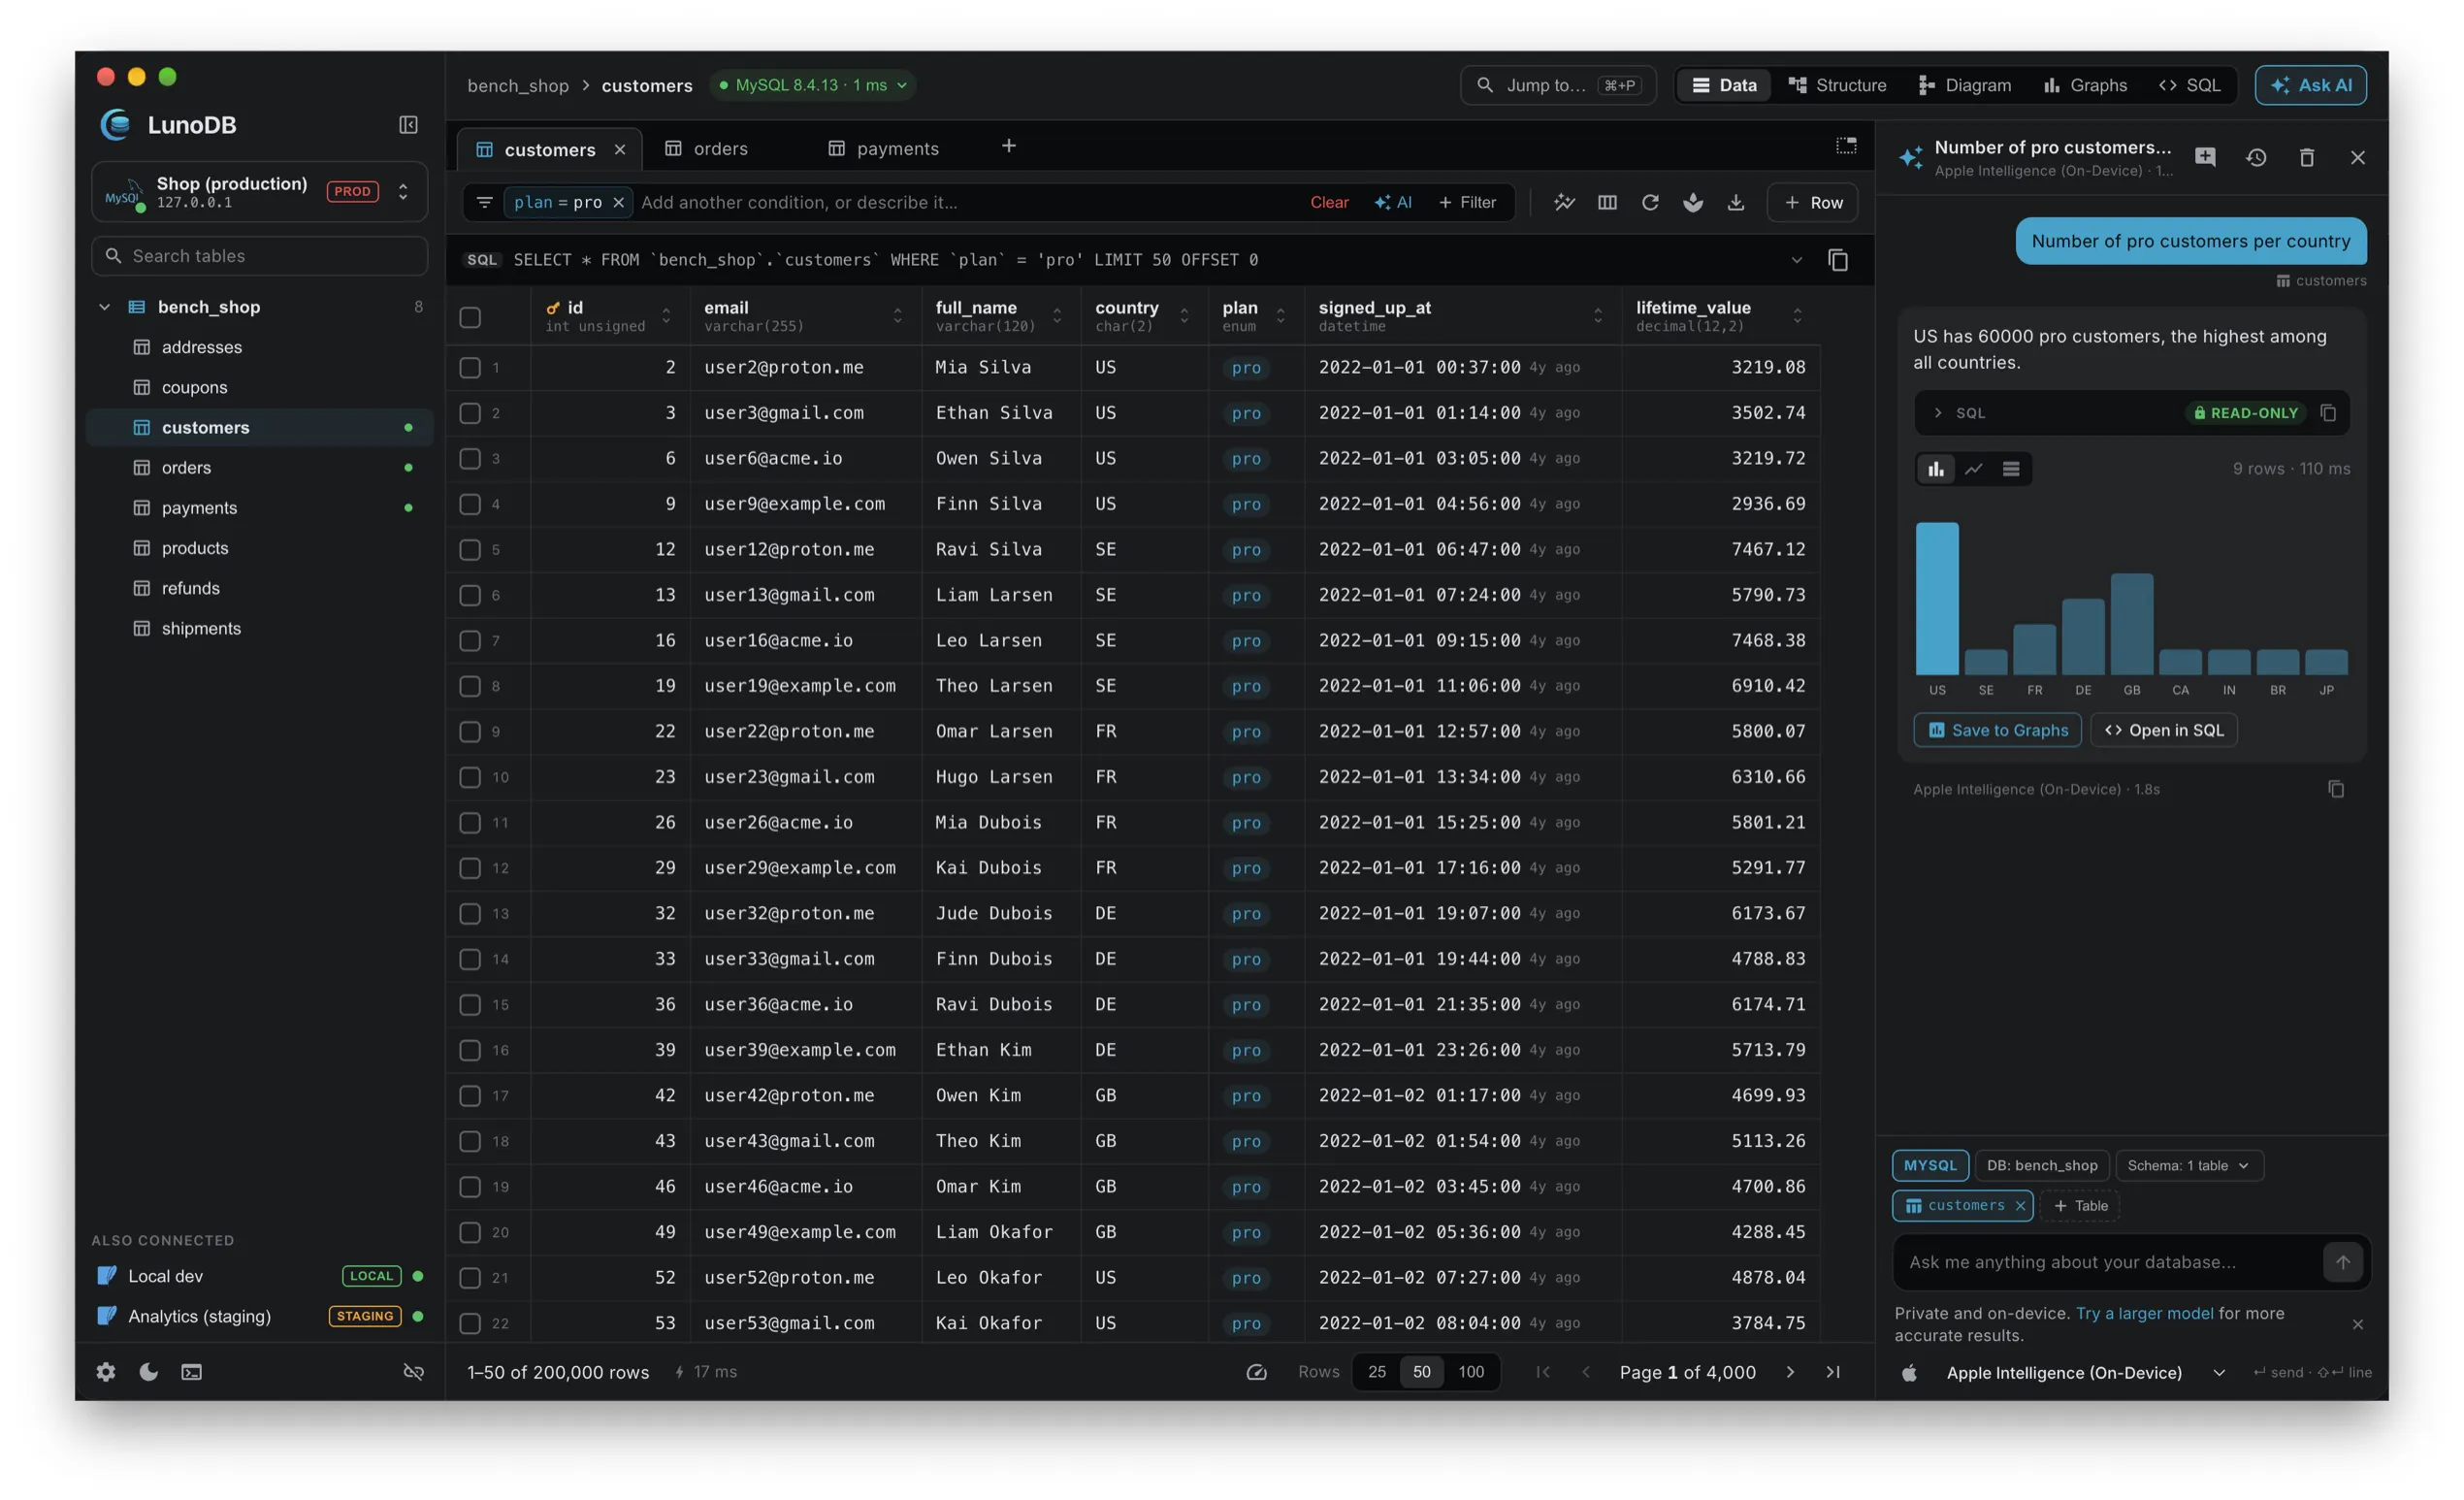Viewport: 2464px width, 1500px height.
Task: Click the Try a larger model link
Action: point(2144,1314)
